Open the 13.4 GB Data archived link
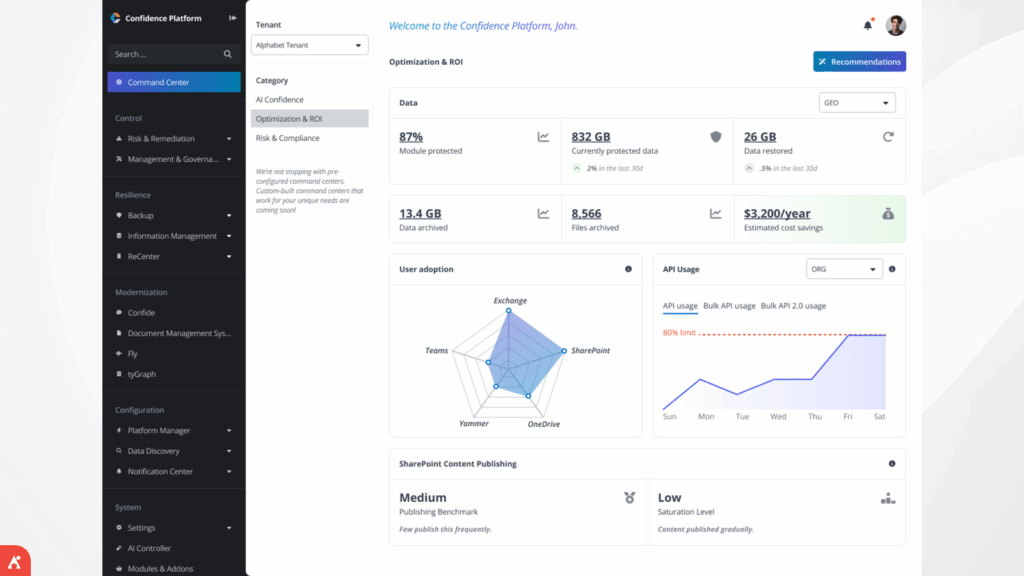 click(x=420, y=214)
